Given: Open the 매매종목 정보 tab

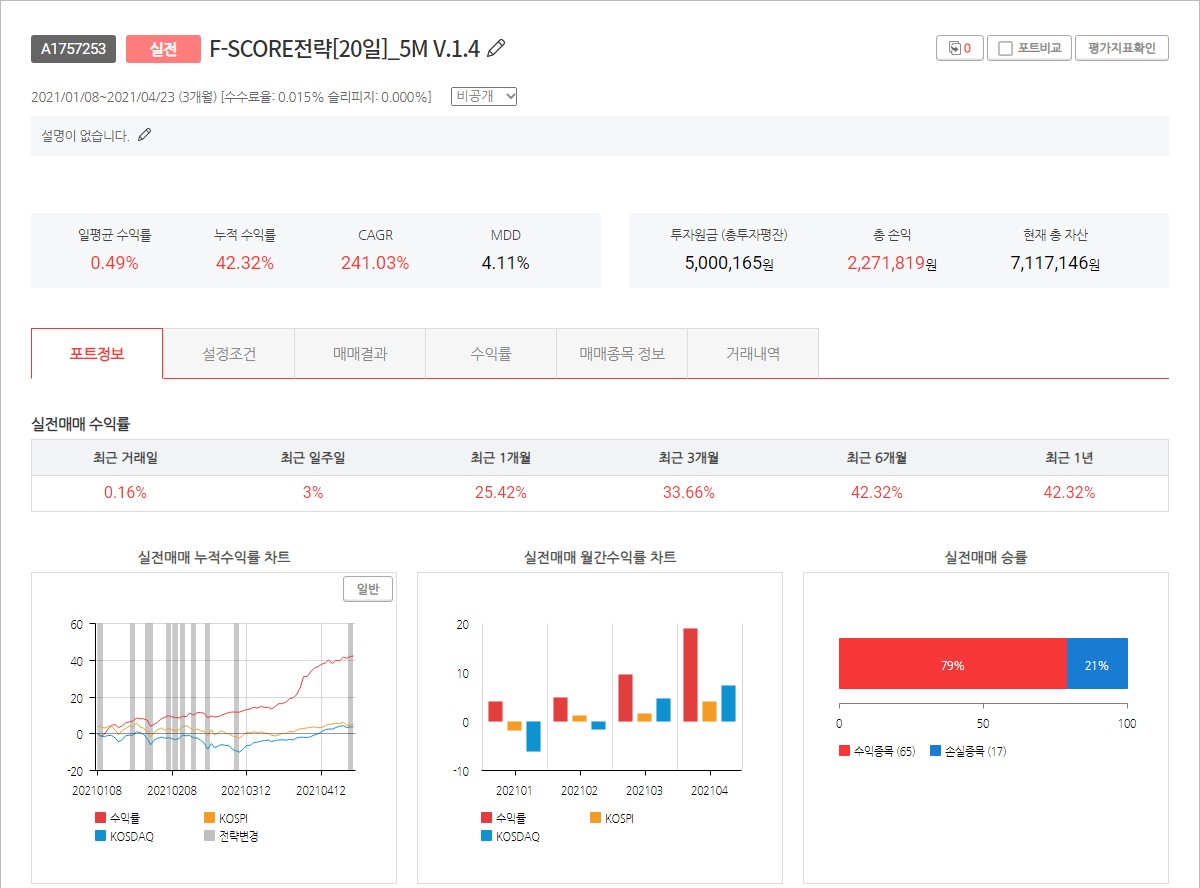Looking at the screenshot, I should click(622, 354).
